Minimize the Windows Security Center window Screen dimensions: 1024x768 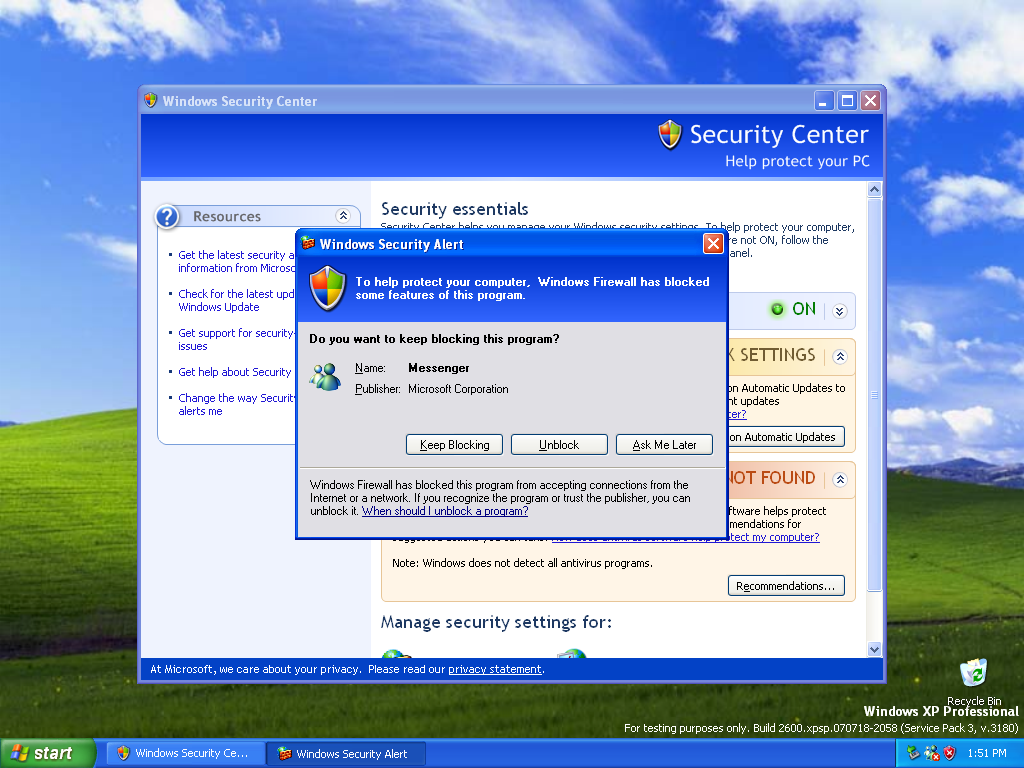coord(824,101)
